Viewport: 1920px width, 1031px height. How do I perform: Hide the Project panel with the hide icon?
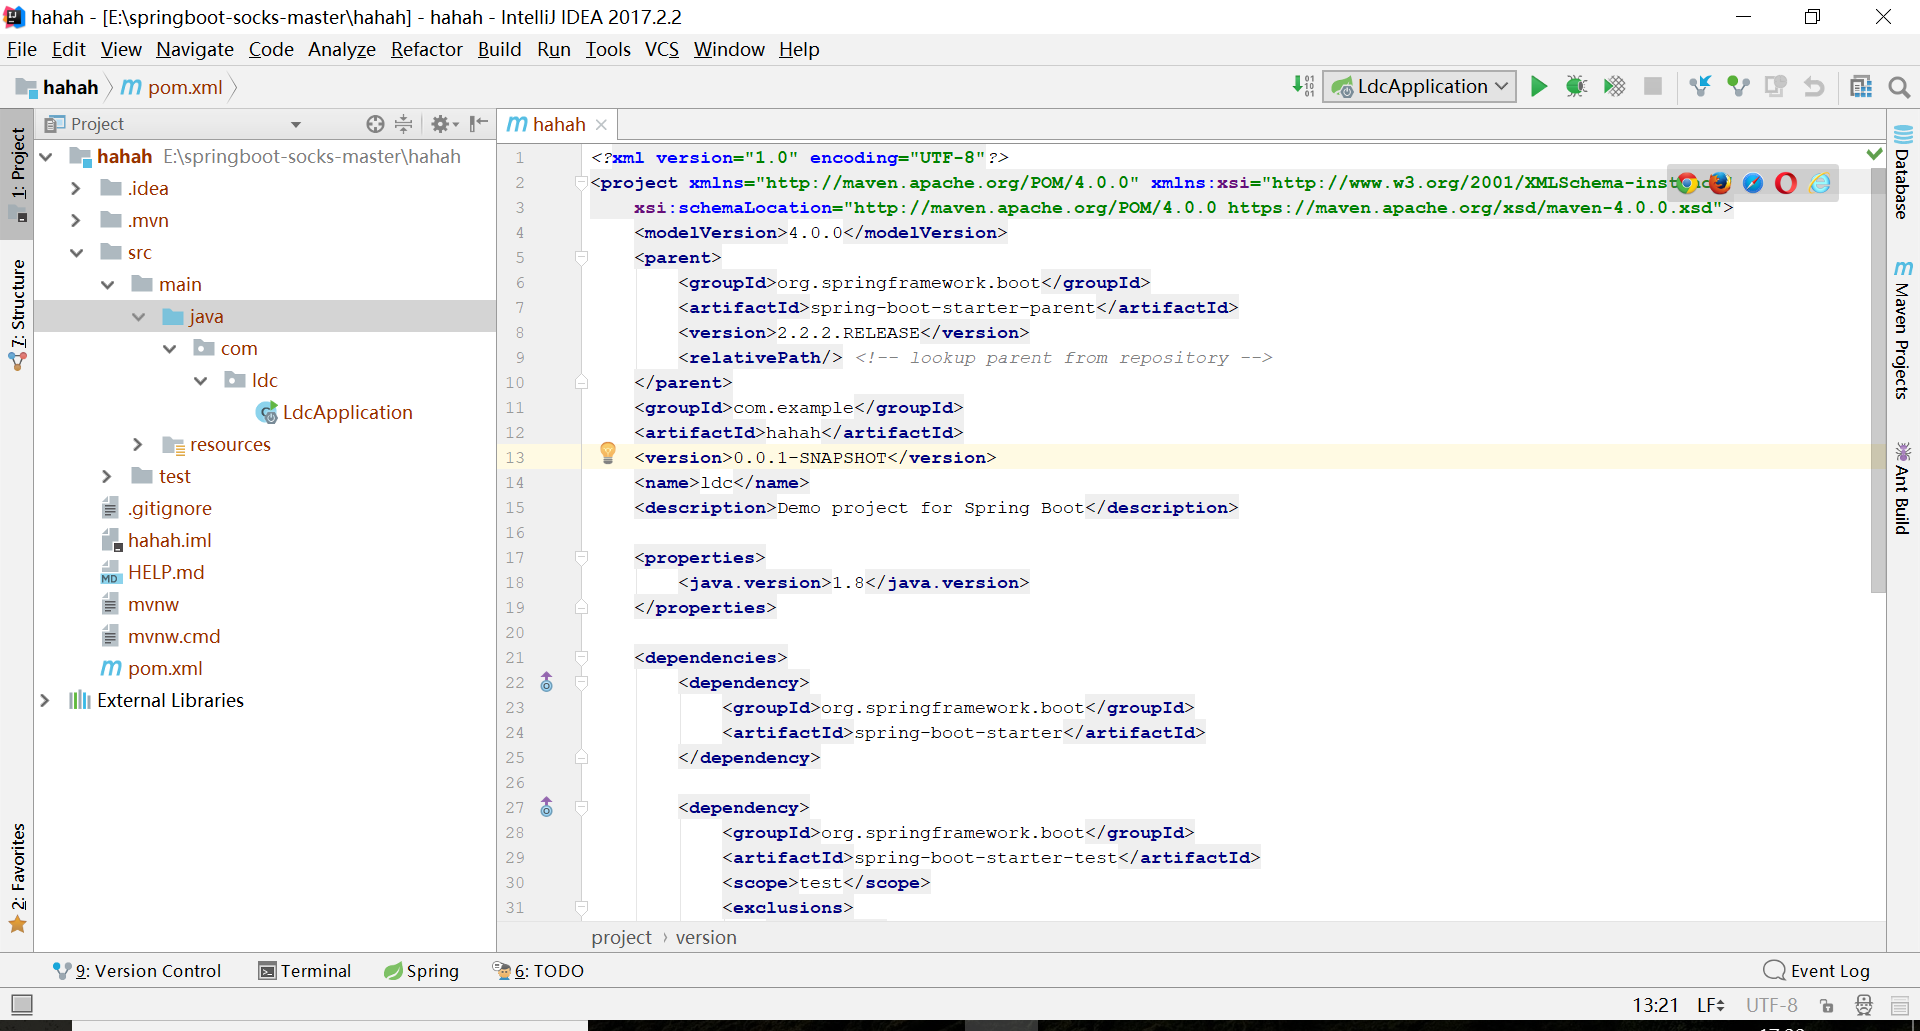coord(479,123)
